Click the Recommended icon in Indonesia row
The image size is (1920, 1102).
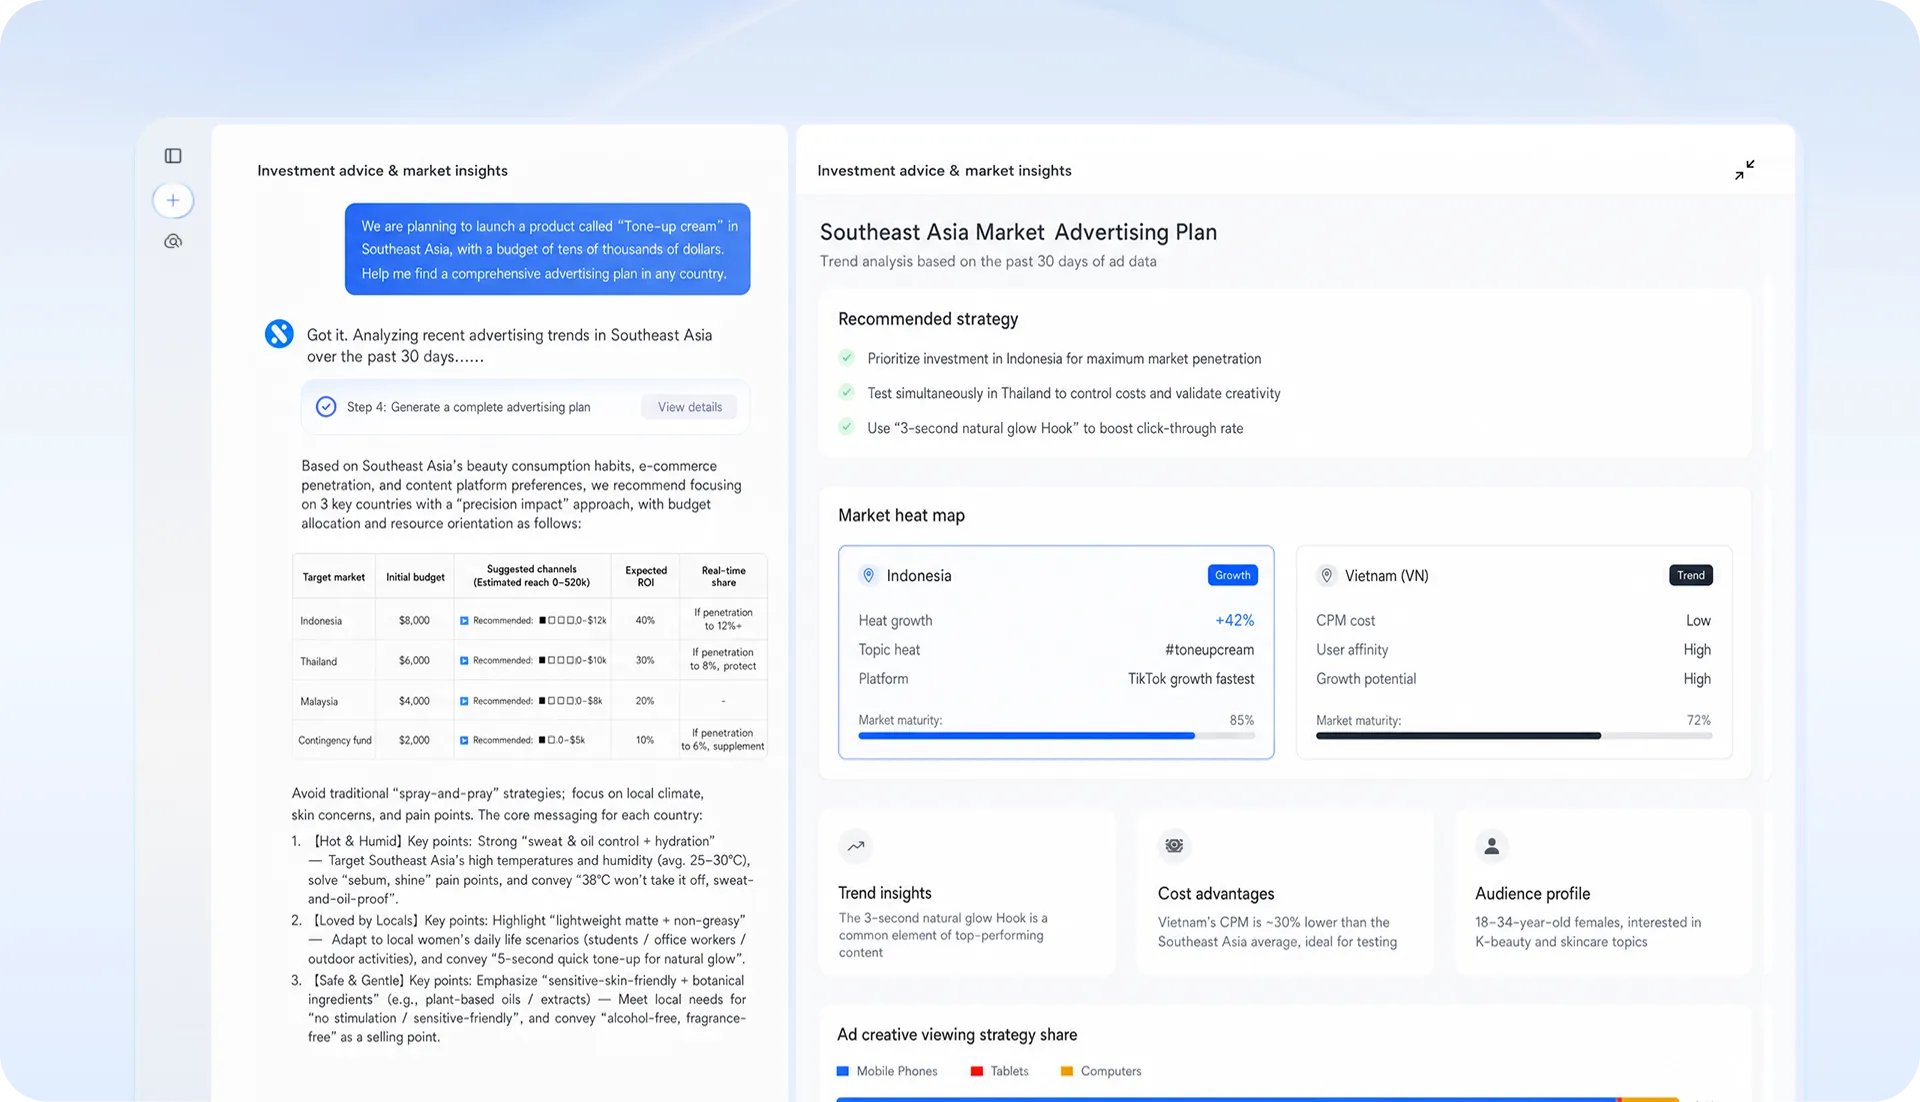click(x=464, y=621)
